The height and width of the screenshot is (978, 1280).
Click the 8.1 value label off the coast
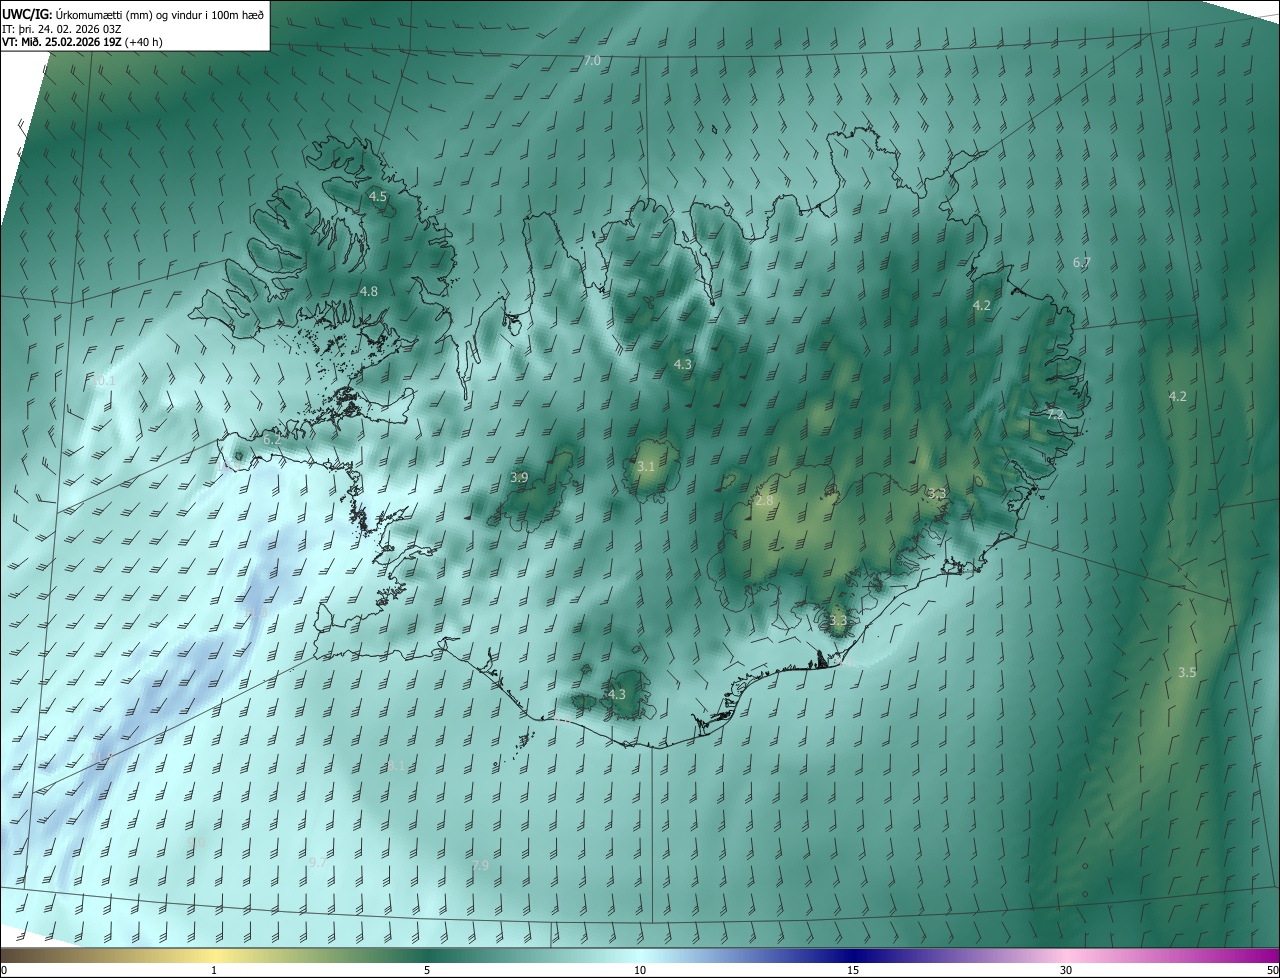tap(397, 767)
